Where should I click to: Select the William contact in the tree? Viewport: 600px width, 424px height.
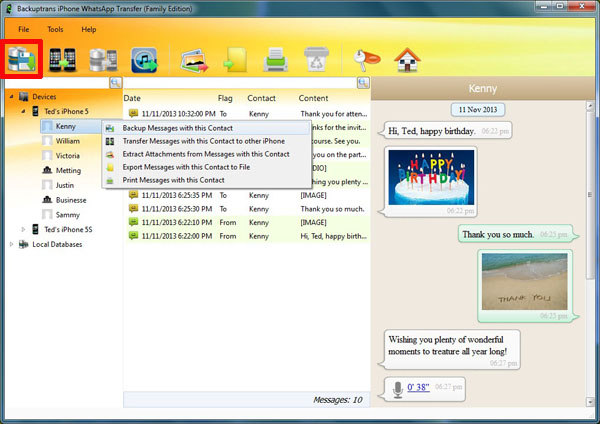click(68, 141)
